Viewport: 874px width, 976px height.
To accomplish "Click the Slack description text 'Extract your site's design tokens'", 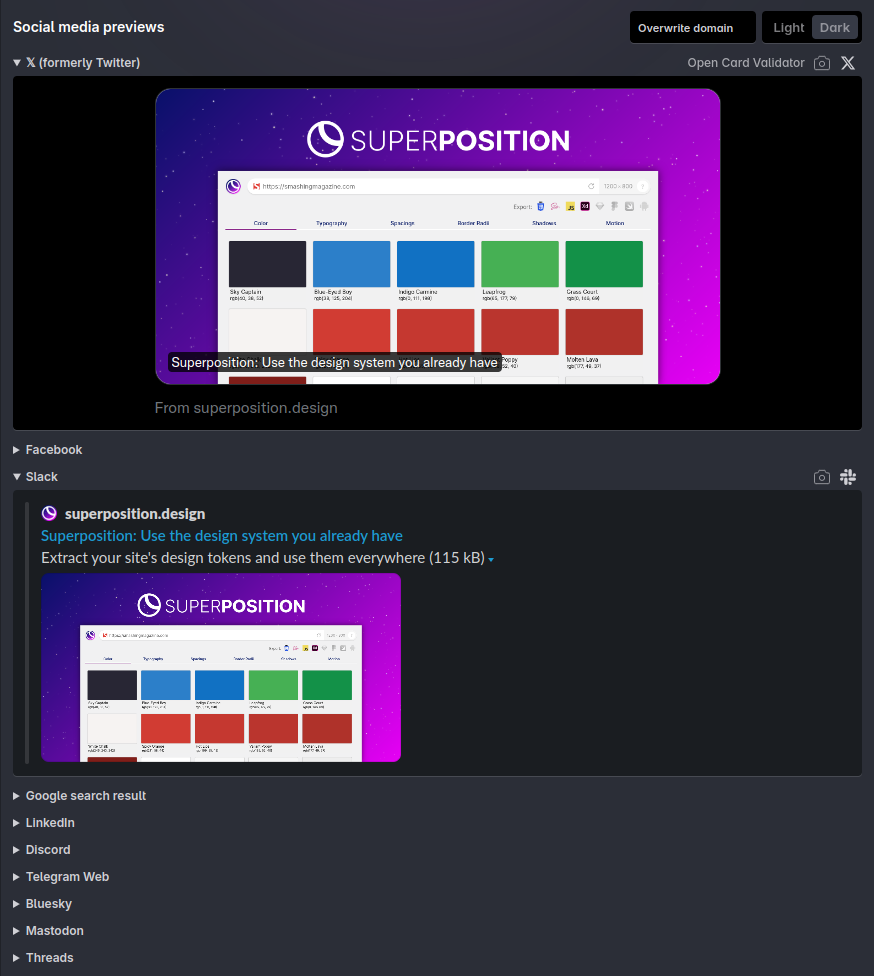I will 263,558.
